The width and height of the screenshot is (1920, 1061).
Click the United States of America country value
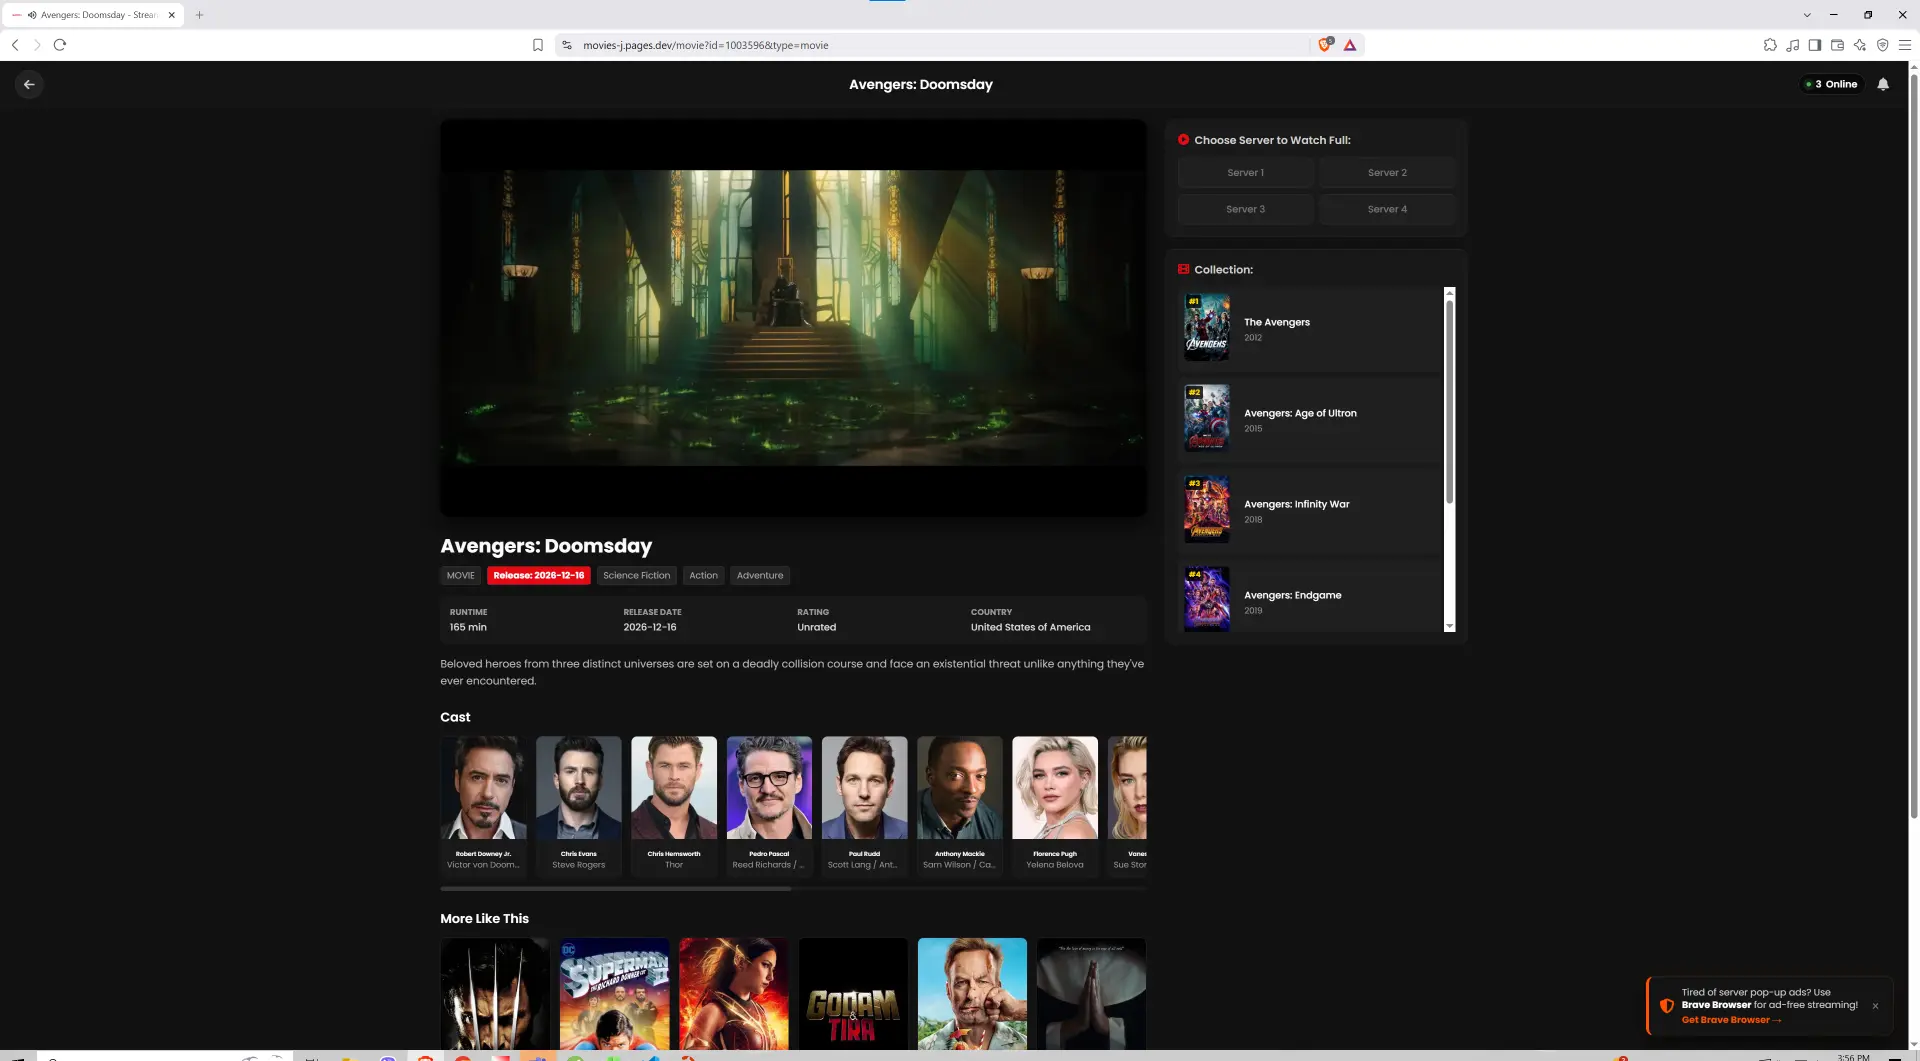(x=1030, y=628)
